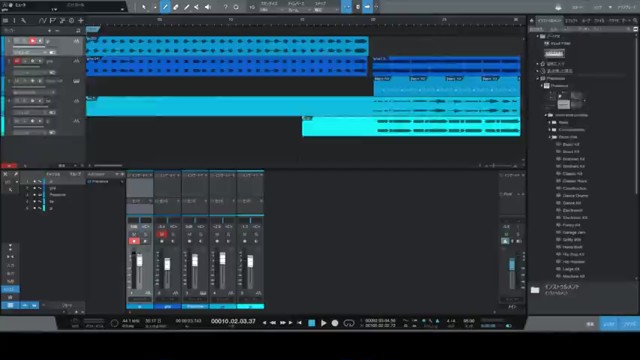Open track list icon above tracks

(x=5, y=20)
